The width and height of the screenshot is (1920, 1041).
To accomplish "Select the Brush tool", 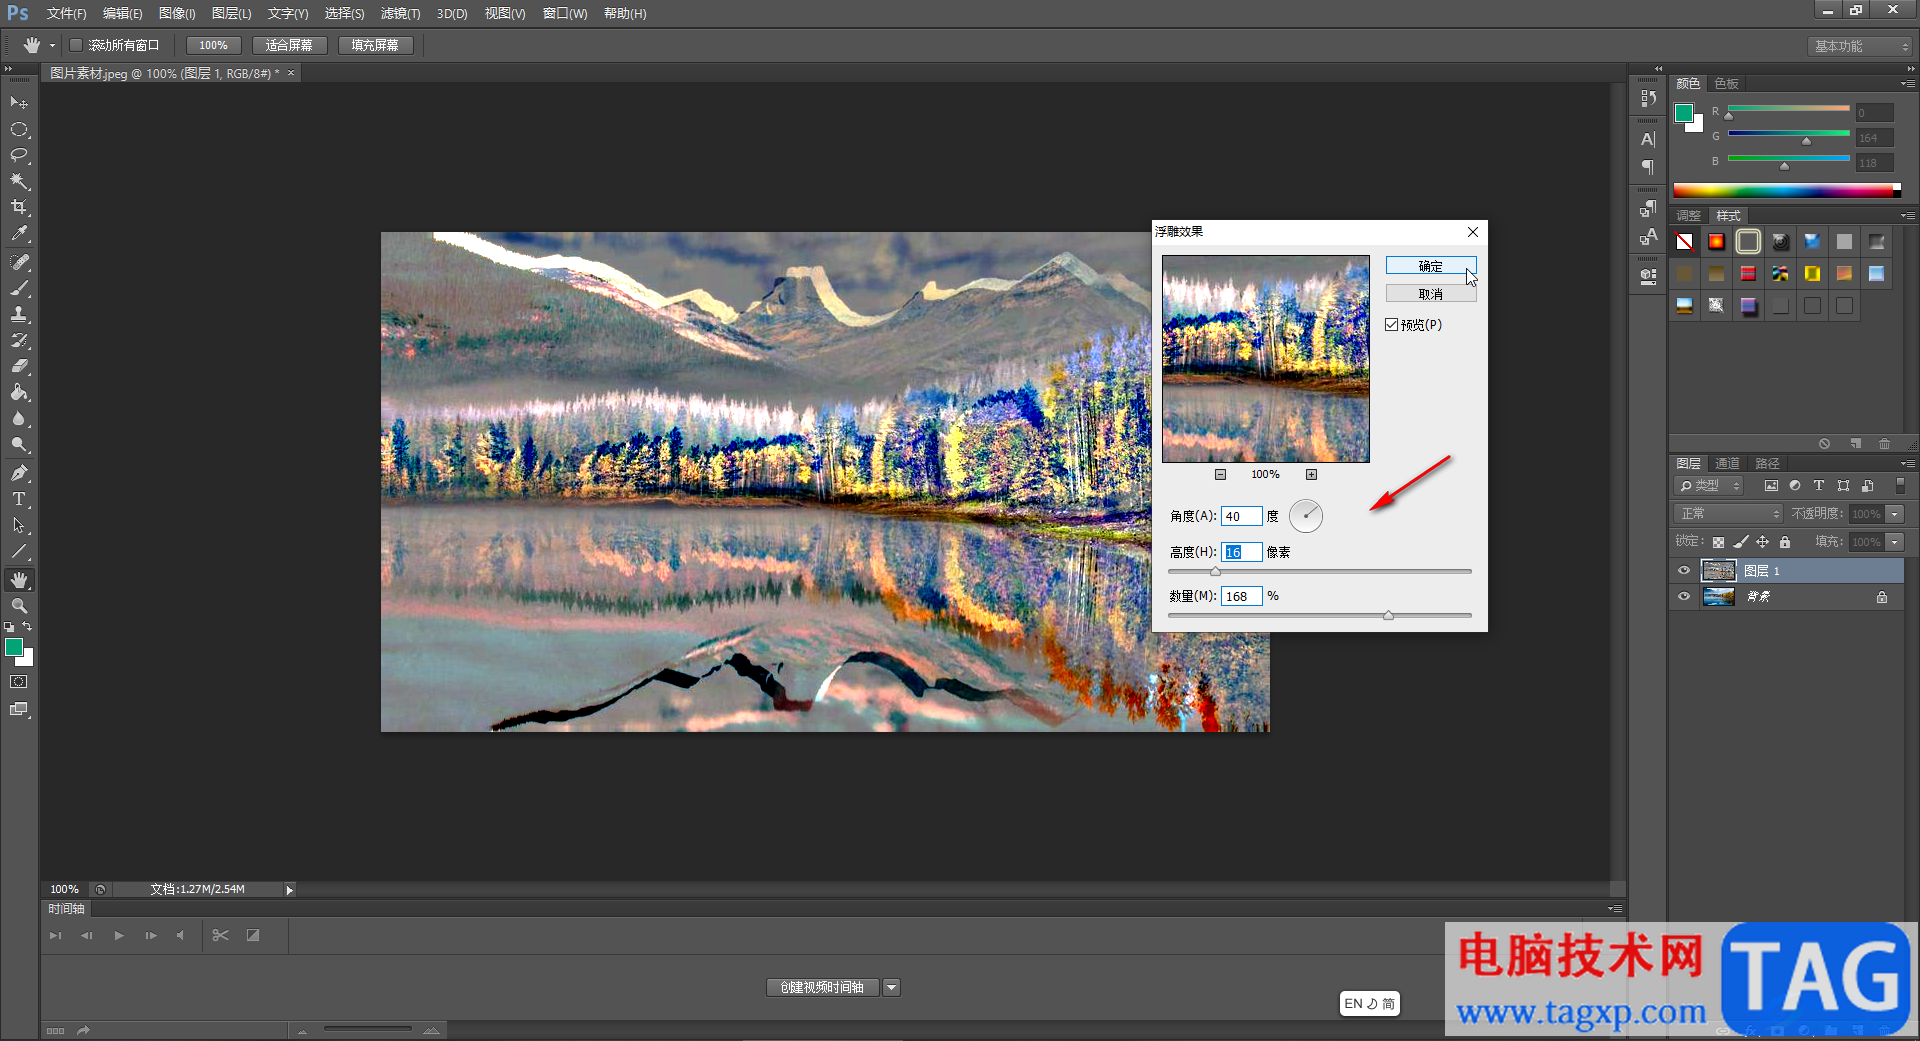I will [19, 288].
